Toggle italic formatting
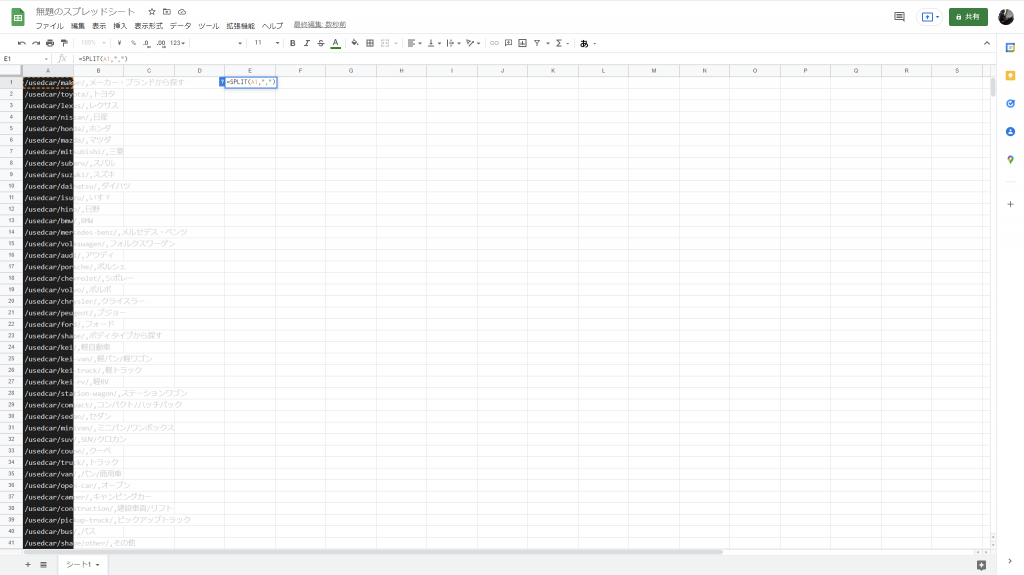This screenshot has width=1024, height=575. click(x=306, y=43)
